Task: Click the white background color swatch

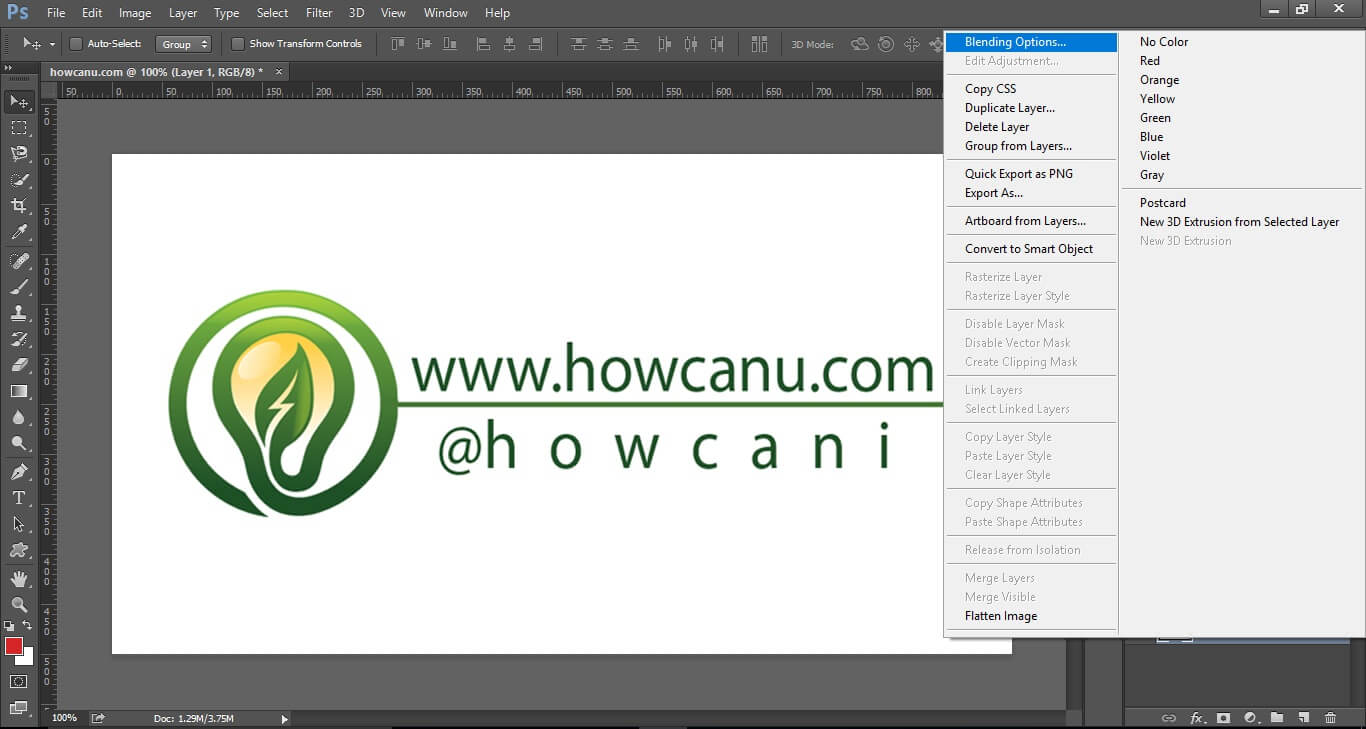Action: (x=27, y=660)
